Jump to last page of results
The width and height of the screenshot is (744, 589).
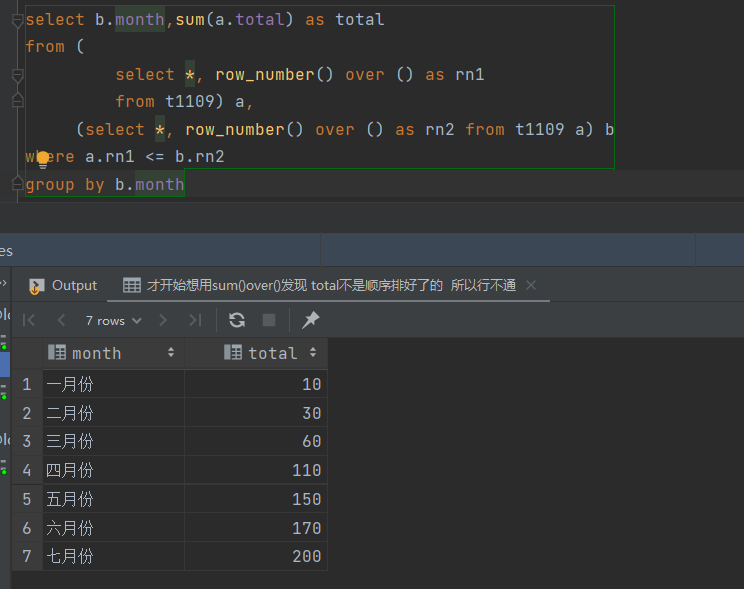(195, 320)
